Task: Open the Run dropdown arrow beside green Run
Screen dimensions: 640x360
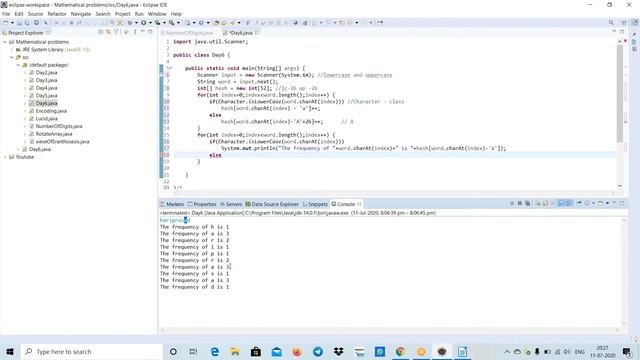Action: pyautogui.click(x=150, y=23)
